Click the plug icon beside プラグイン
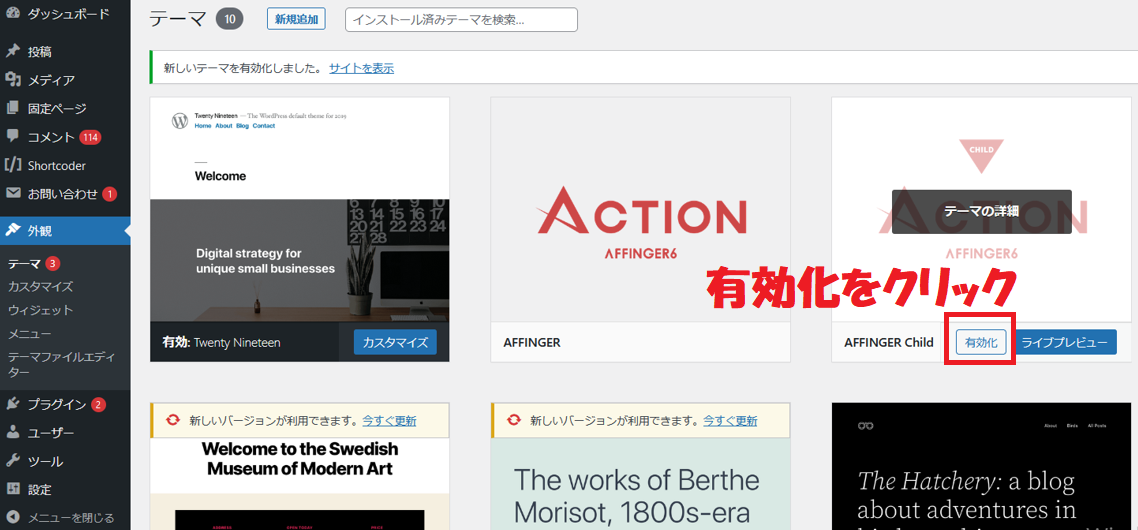Screen dimensions: 1138x530 click(x=12, y=404)
